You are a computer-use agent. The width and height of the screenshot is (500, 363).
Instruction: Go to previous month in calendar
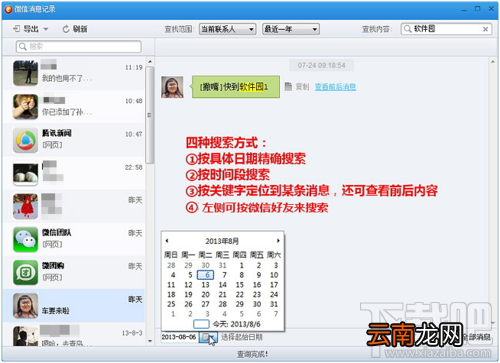click(x=167, y=241)
